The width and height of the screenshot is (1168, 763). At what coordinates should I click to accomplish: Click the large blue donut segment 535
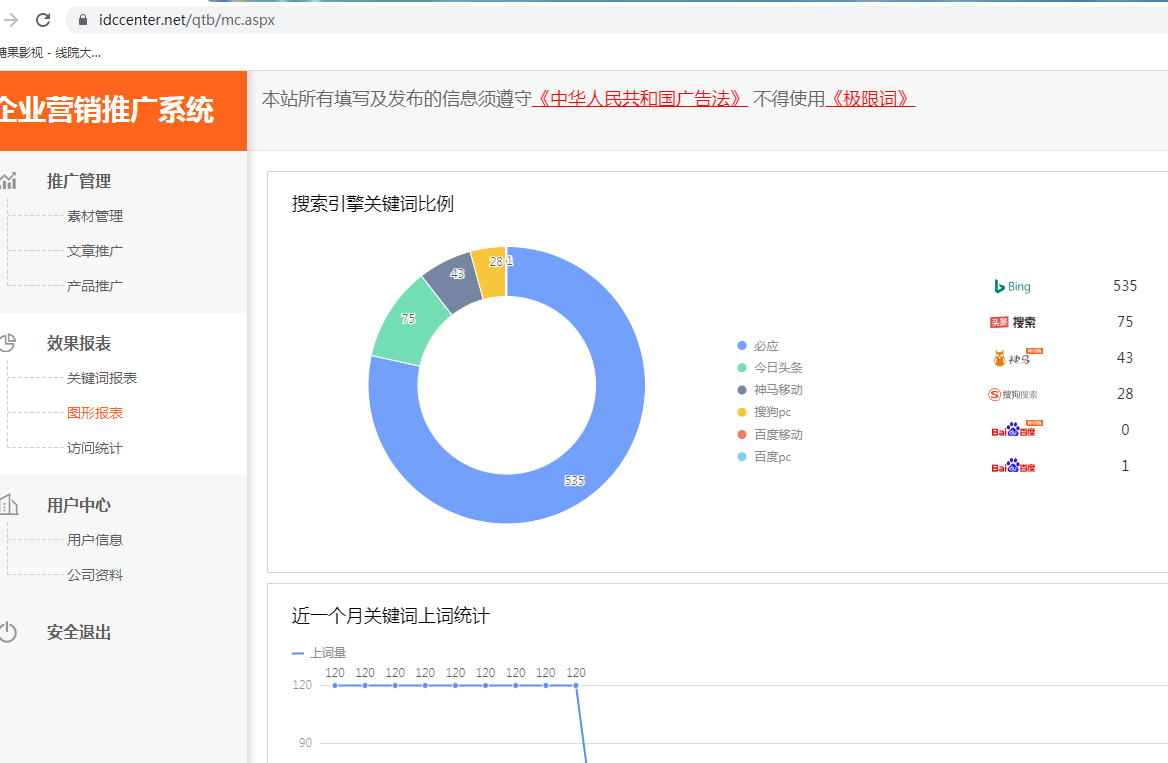point(600,440)
